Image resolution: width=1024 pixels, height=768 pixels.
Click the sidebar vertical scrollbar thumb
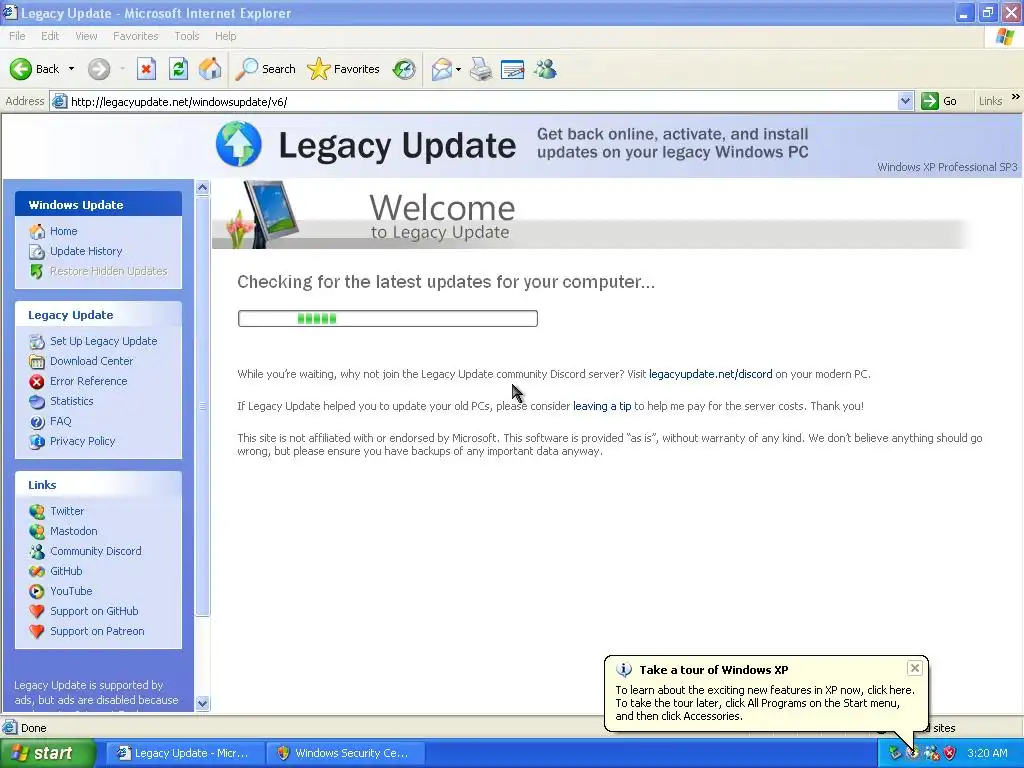202,406
